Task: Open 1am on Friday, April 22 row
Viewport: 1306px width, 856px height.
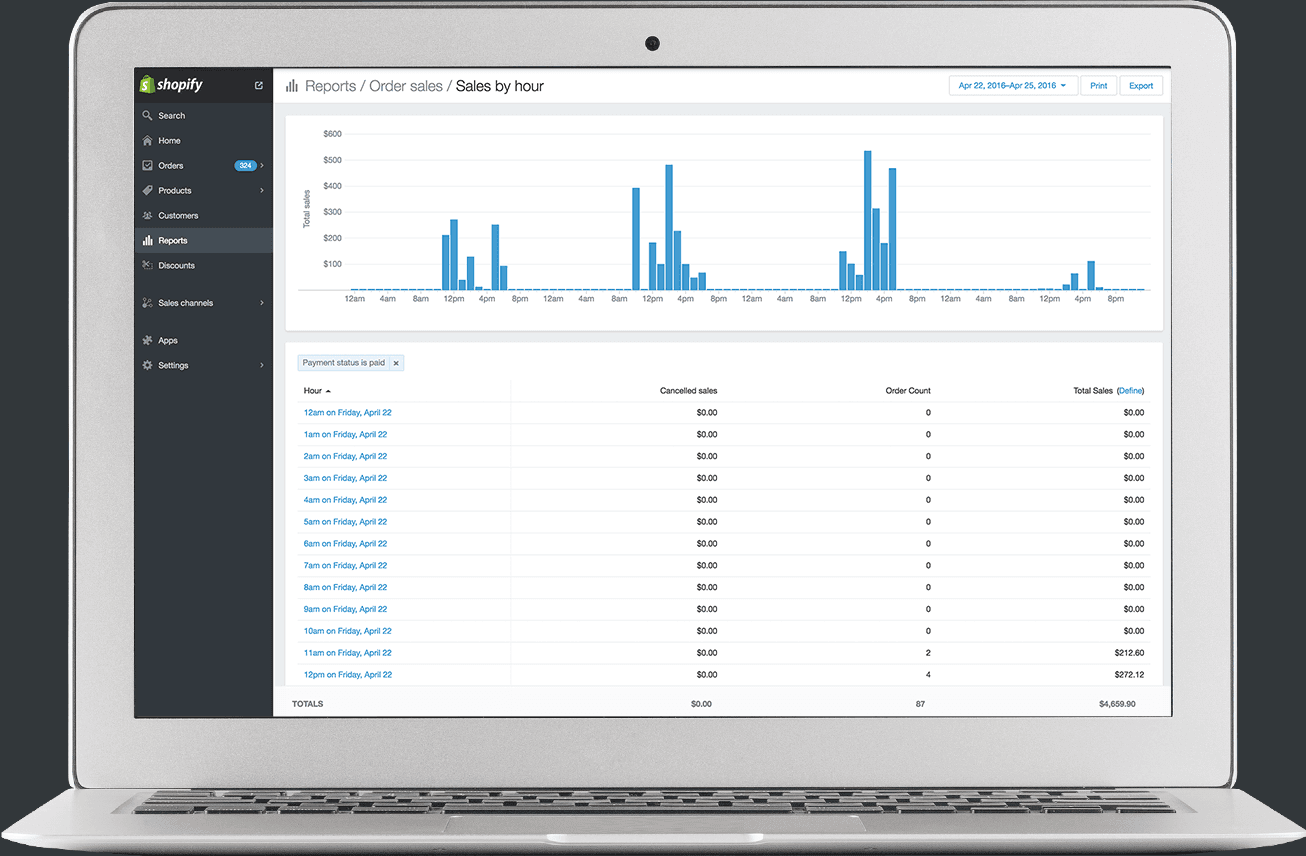Action: pos(345,435)
